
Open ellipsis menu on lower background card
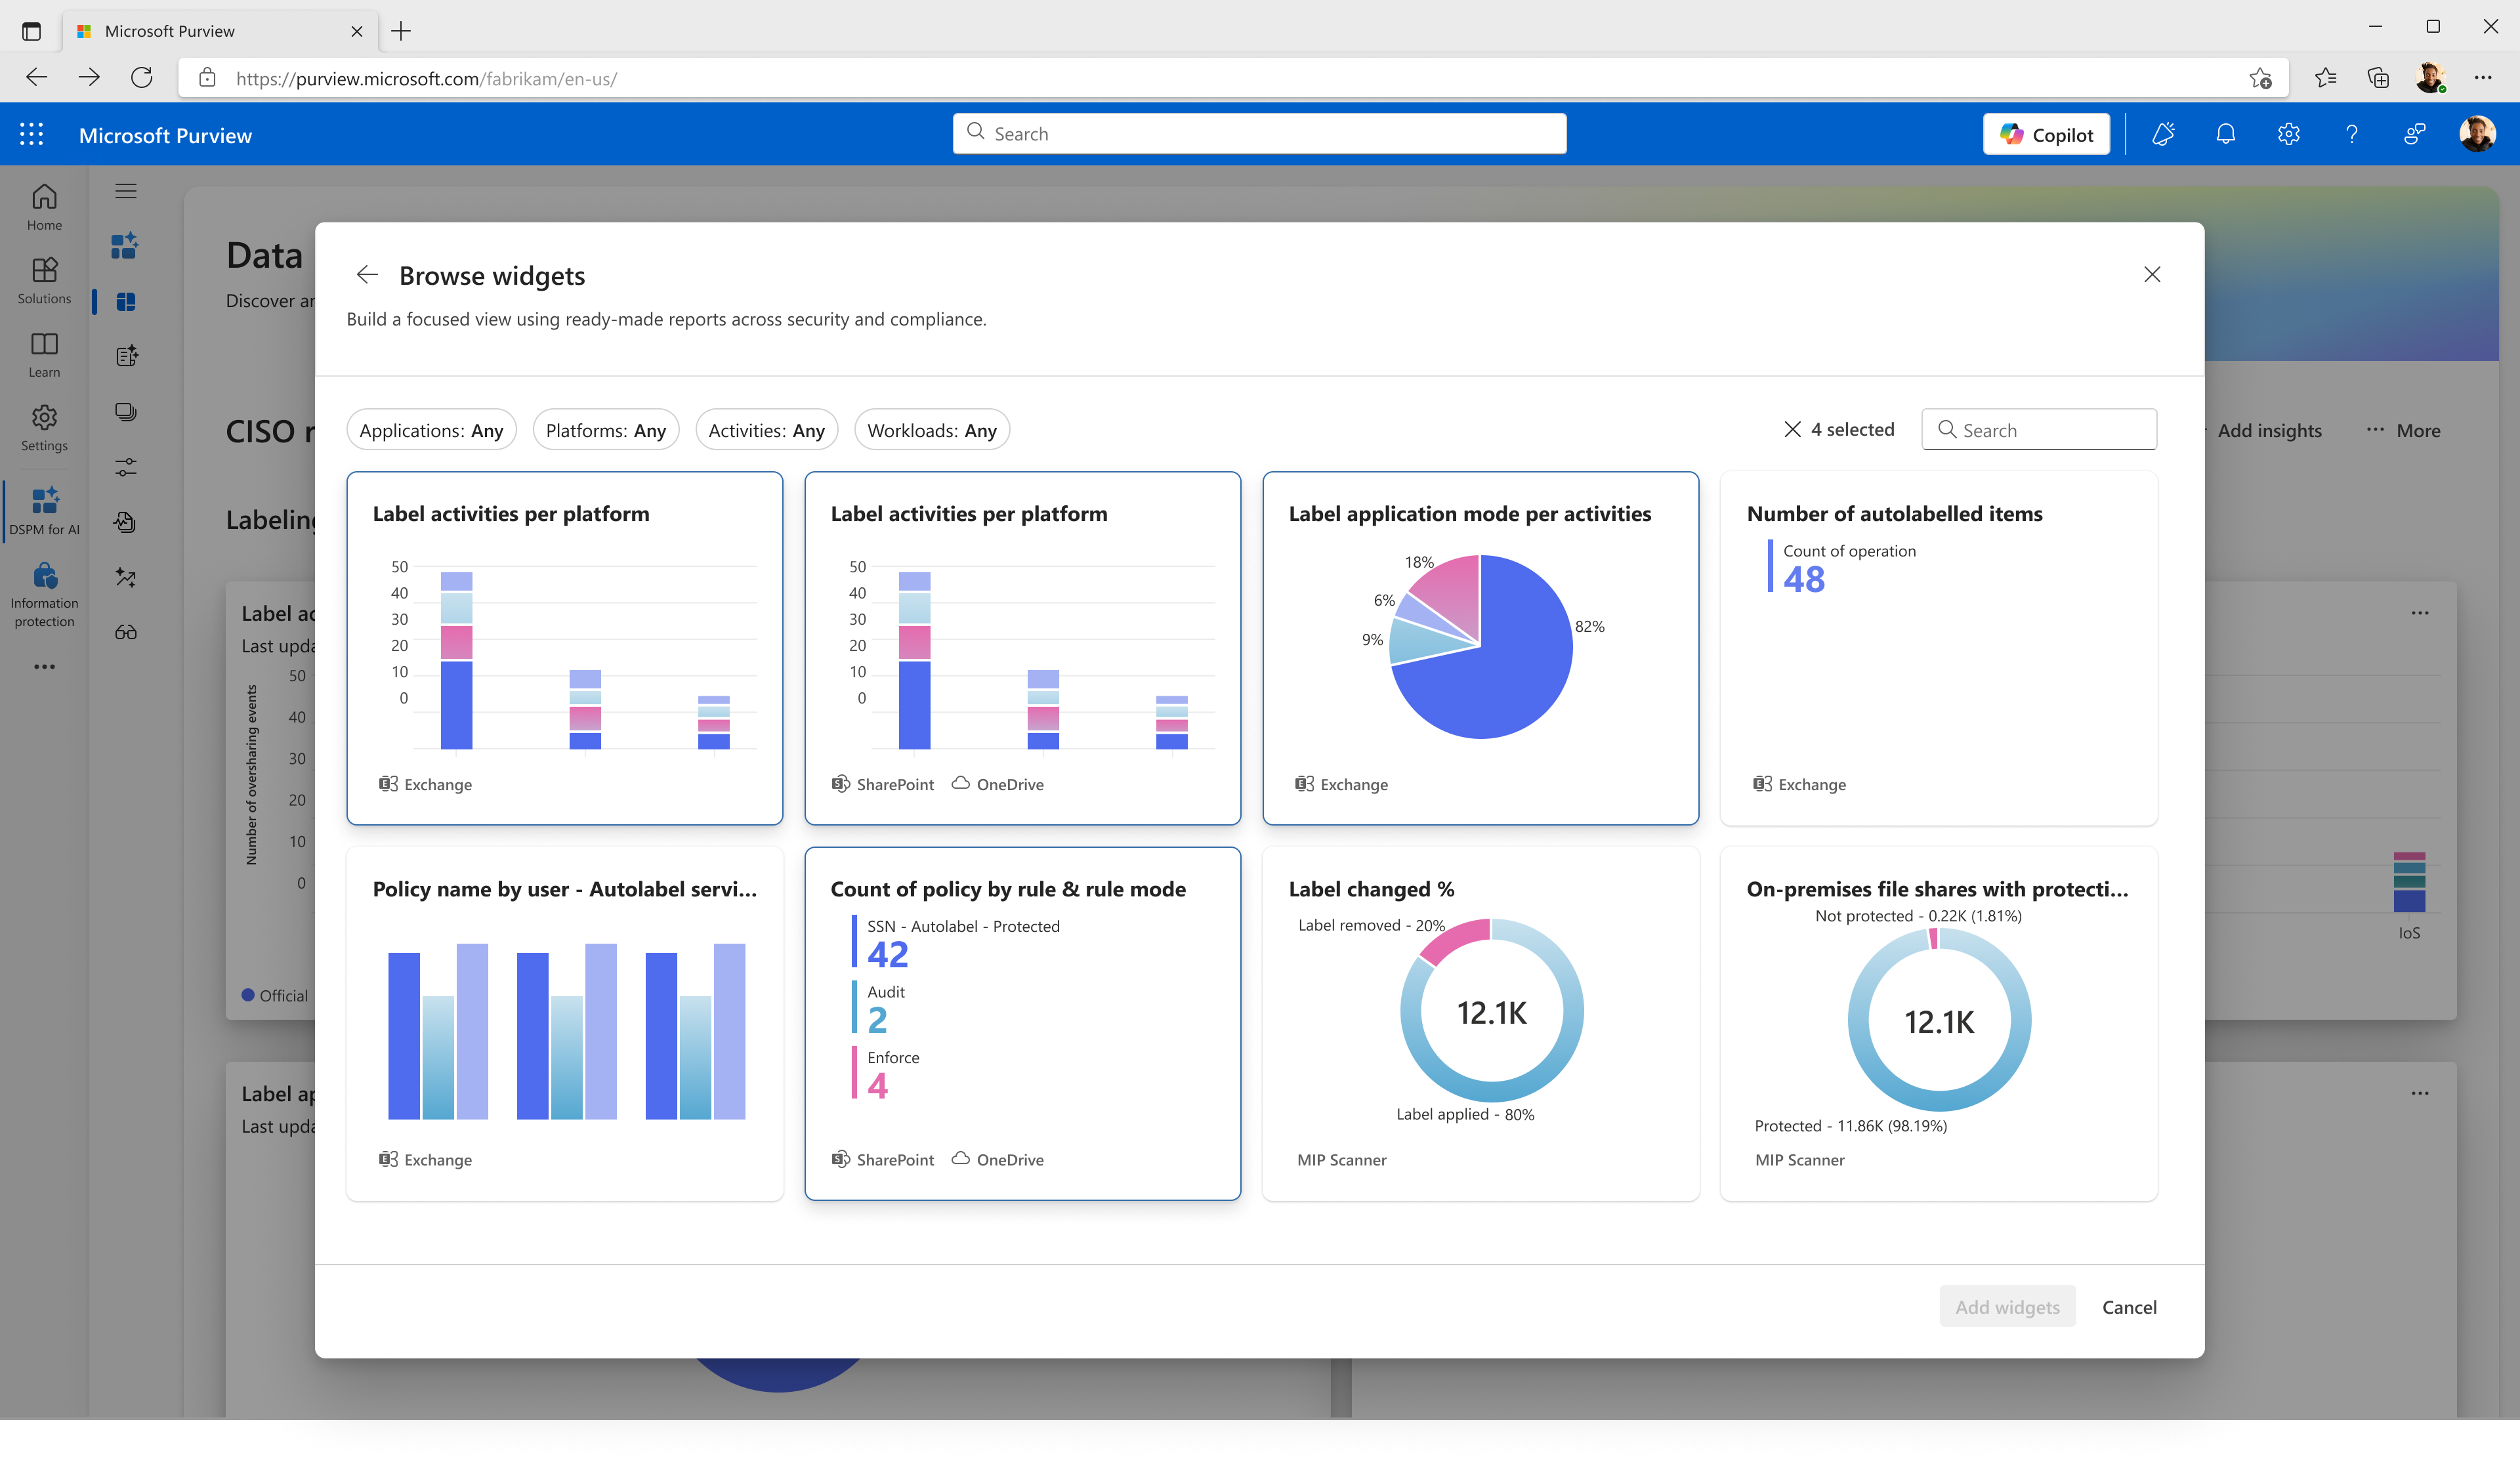pos(2420,1093)
